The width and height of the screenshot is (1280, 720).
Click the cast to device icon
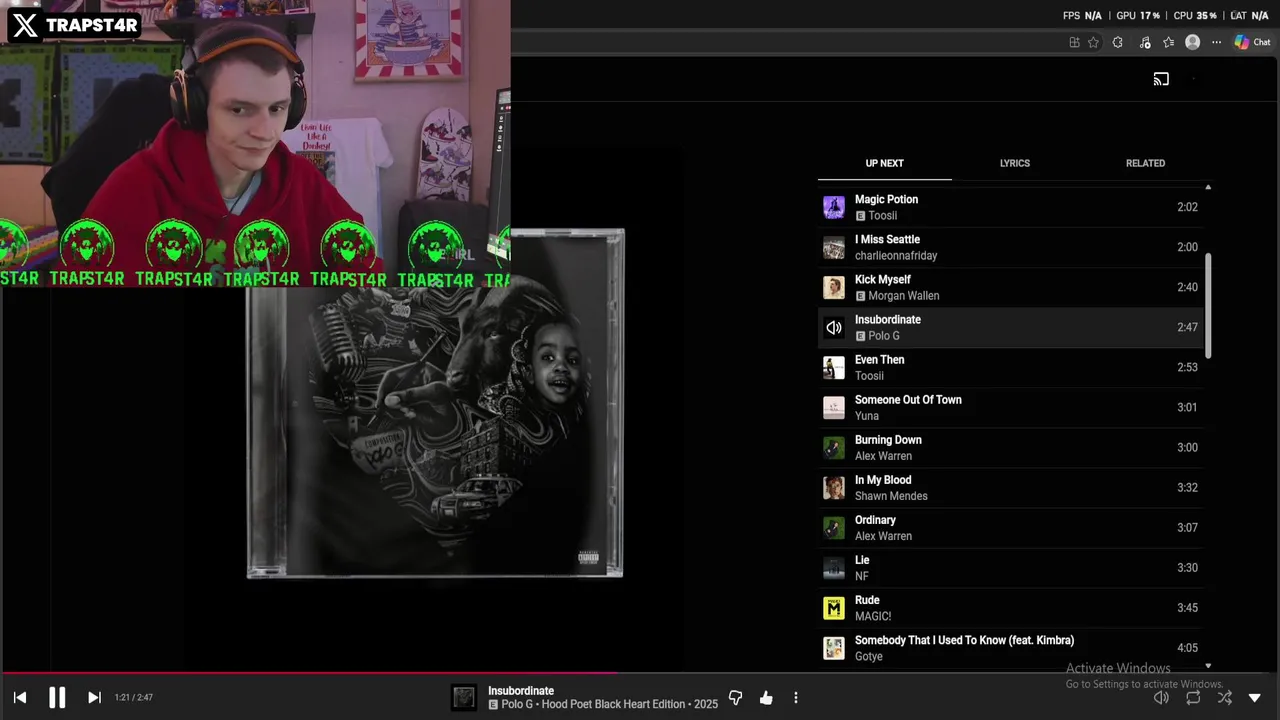pyautogui.click(x=1161, y=79)
